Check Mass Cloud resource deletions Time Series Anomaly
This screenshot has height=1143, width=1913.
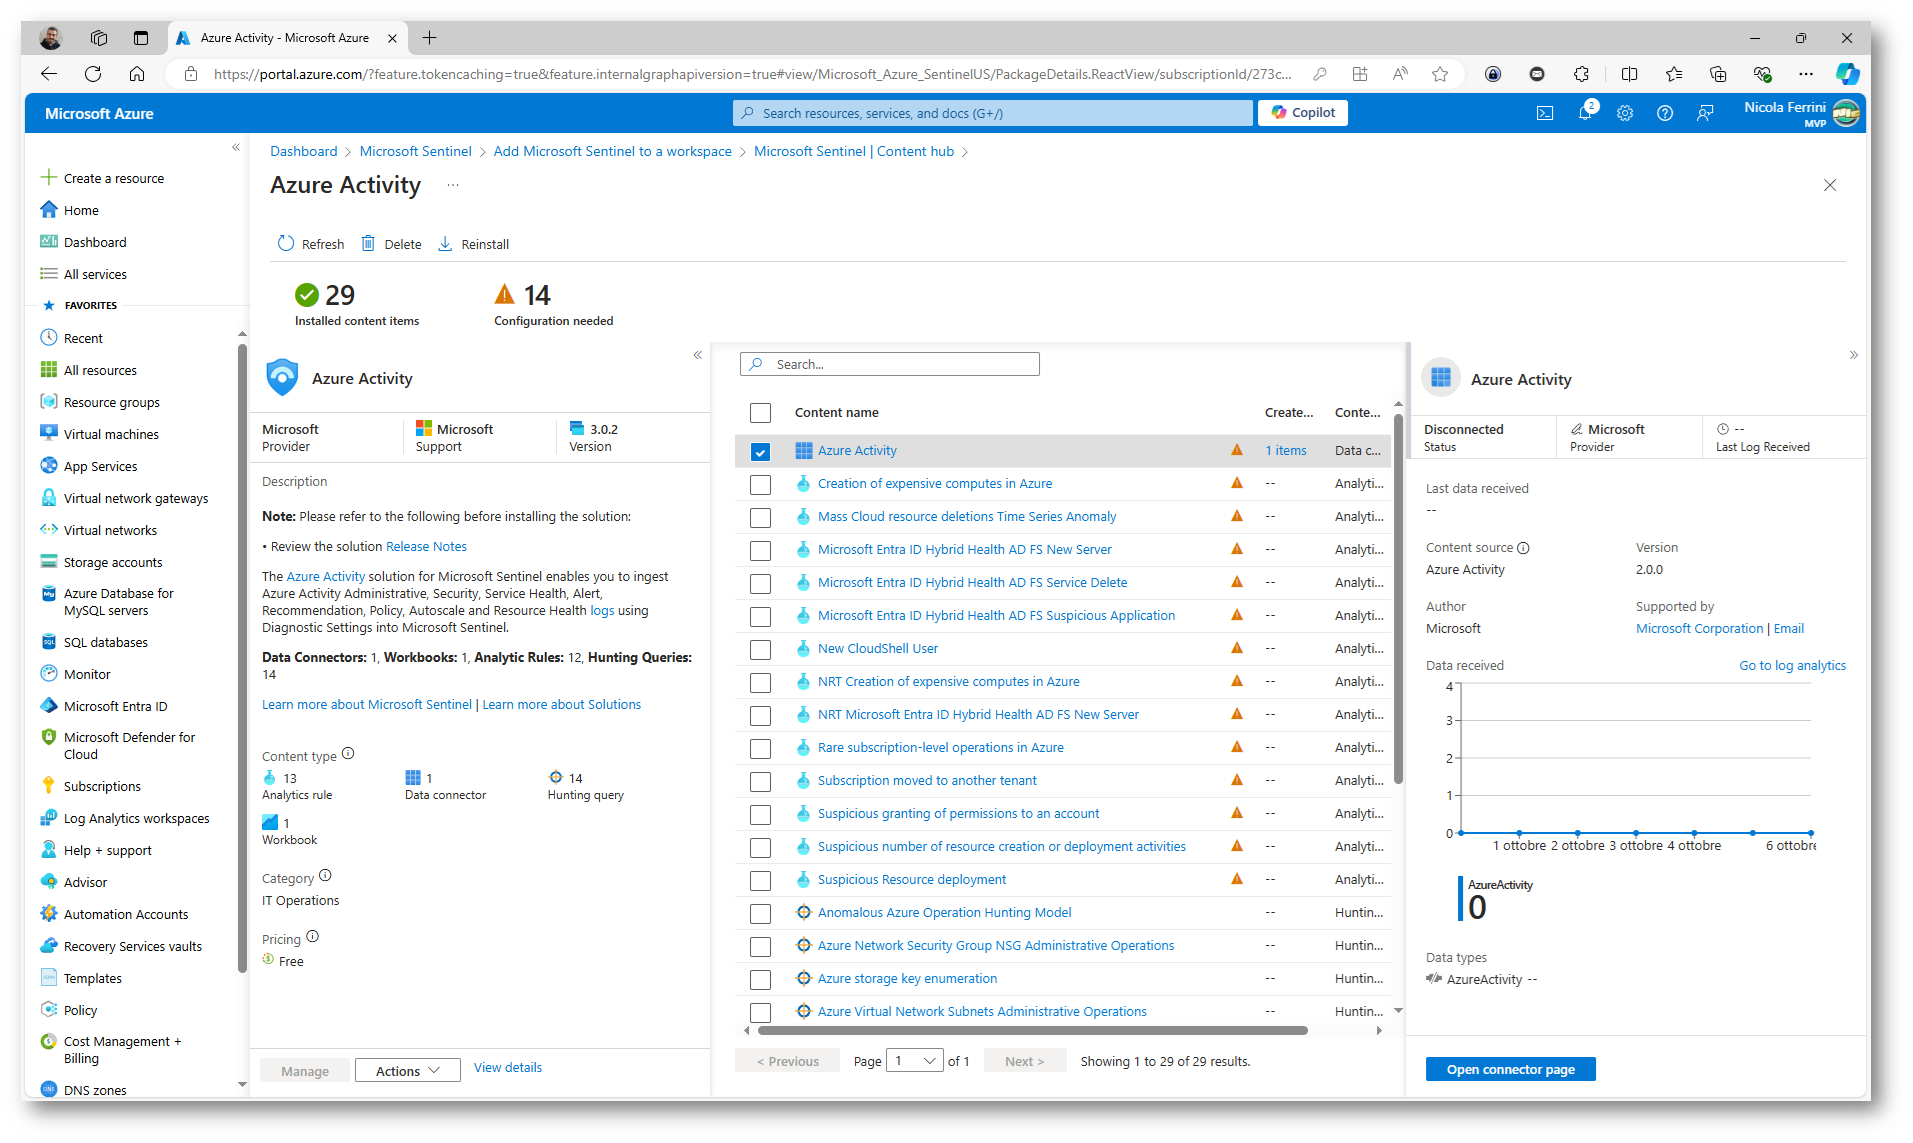tap(760, 518)
